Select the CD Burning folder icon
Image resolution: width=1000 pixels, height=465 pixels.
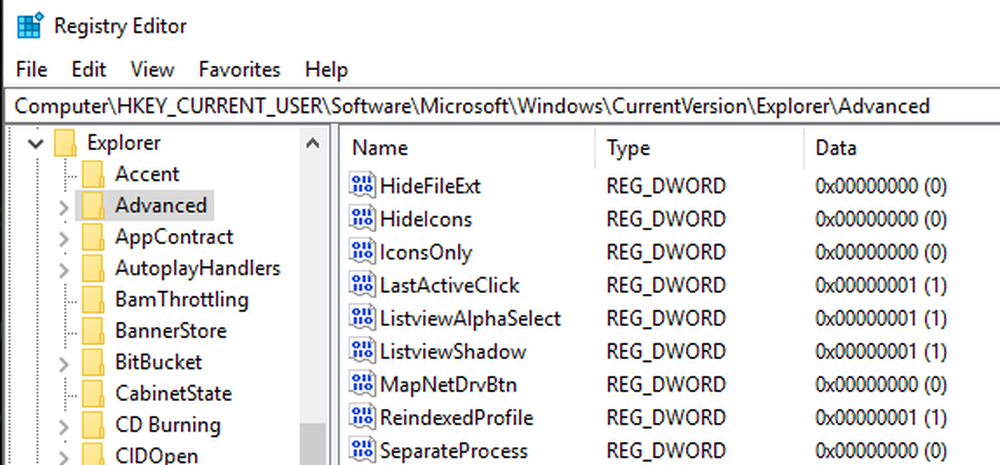(93, 425)
